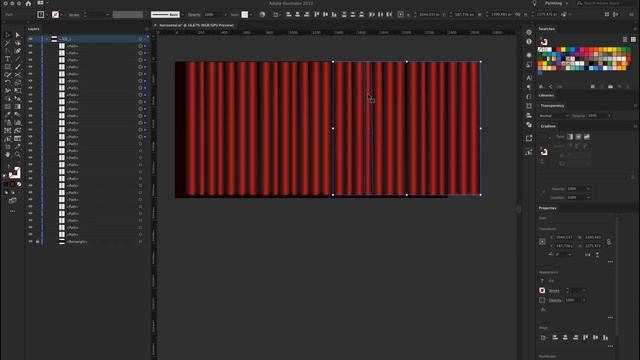The width and height of the screenshot is (640, 360).
Task: Select the Blend tool
Action: (x=18, y=115)
